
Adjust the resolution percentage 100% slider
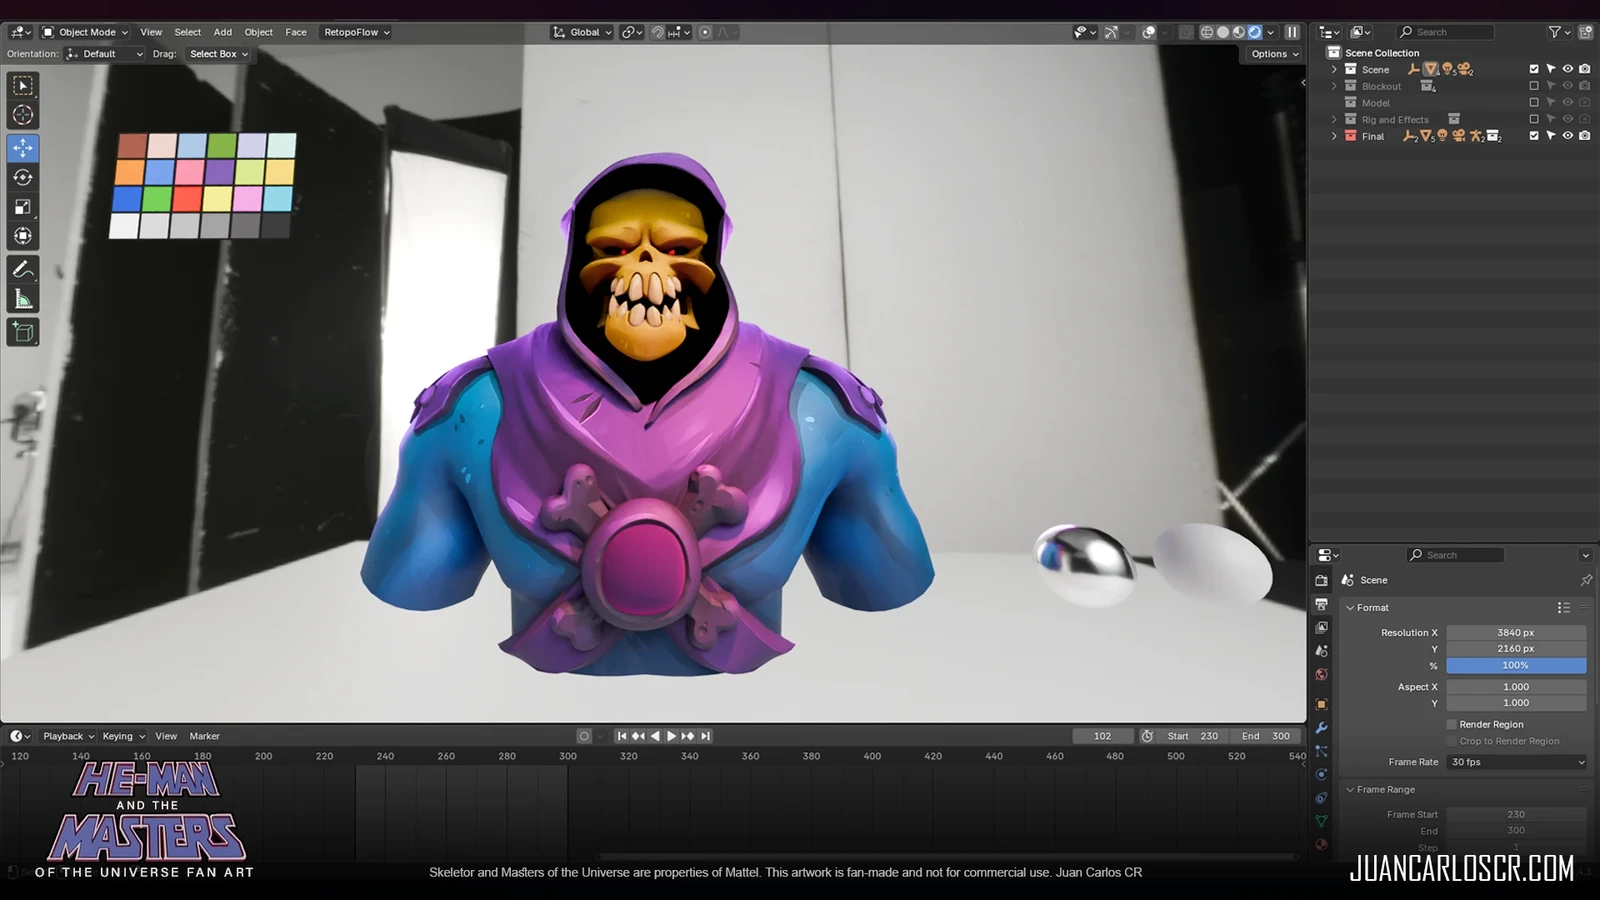[1516, 665]
